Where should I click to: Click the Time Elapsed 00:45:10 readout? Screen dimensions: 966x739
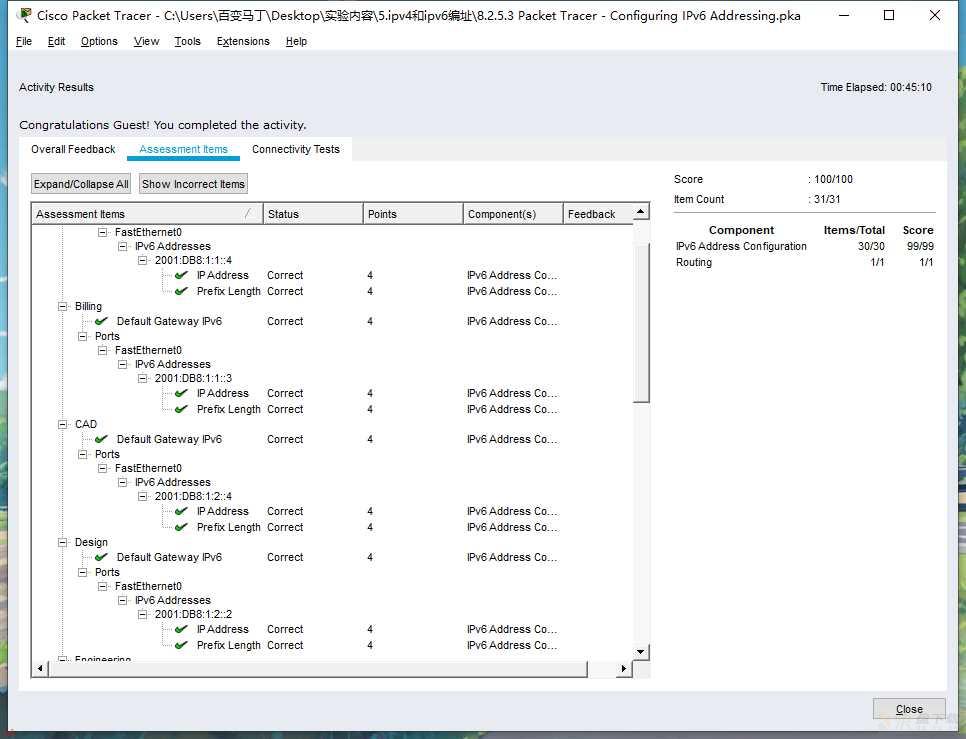coord(876,87)
